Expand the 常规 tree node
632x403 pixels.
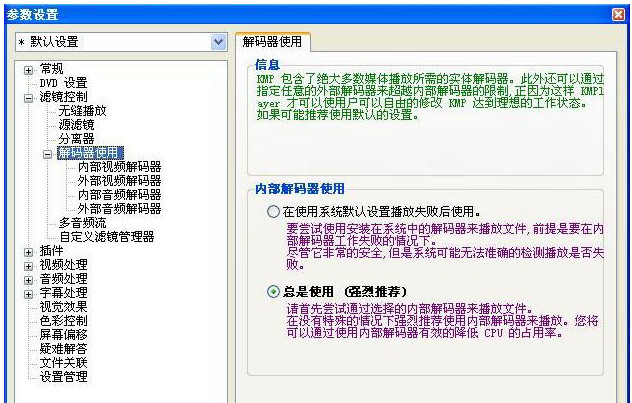point(29,69)
